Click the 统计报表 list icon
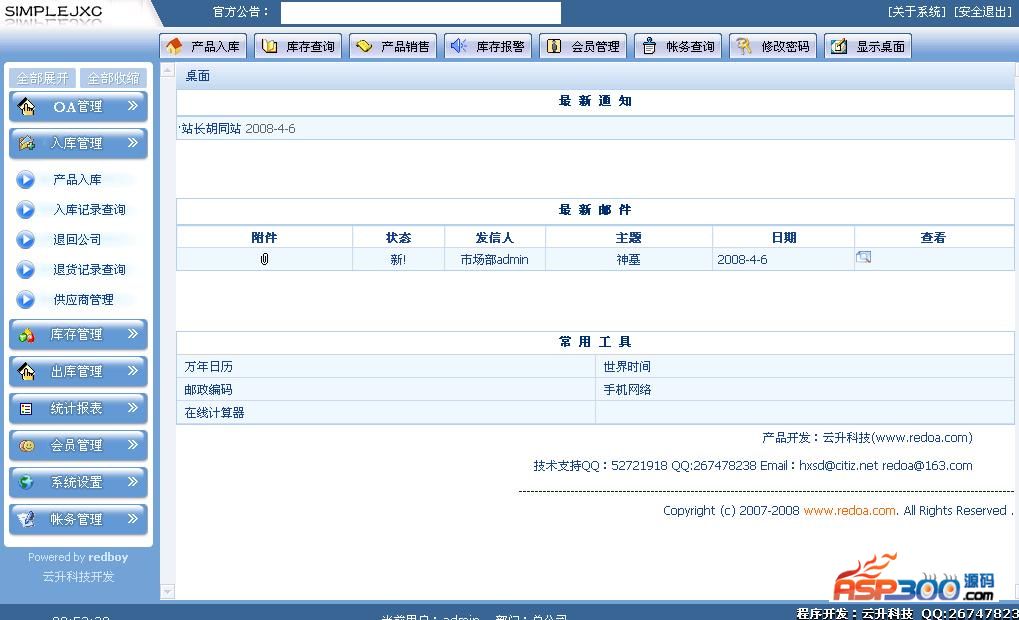Image resolution: width=1019 pixels, height=620 pixels. click(x=26, y=409)
